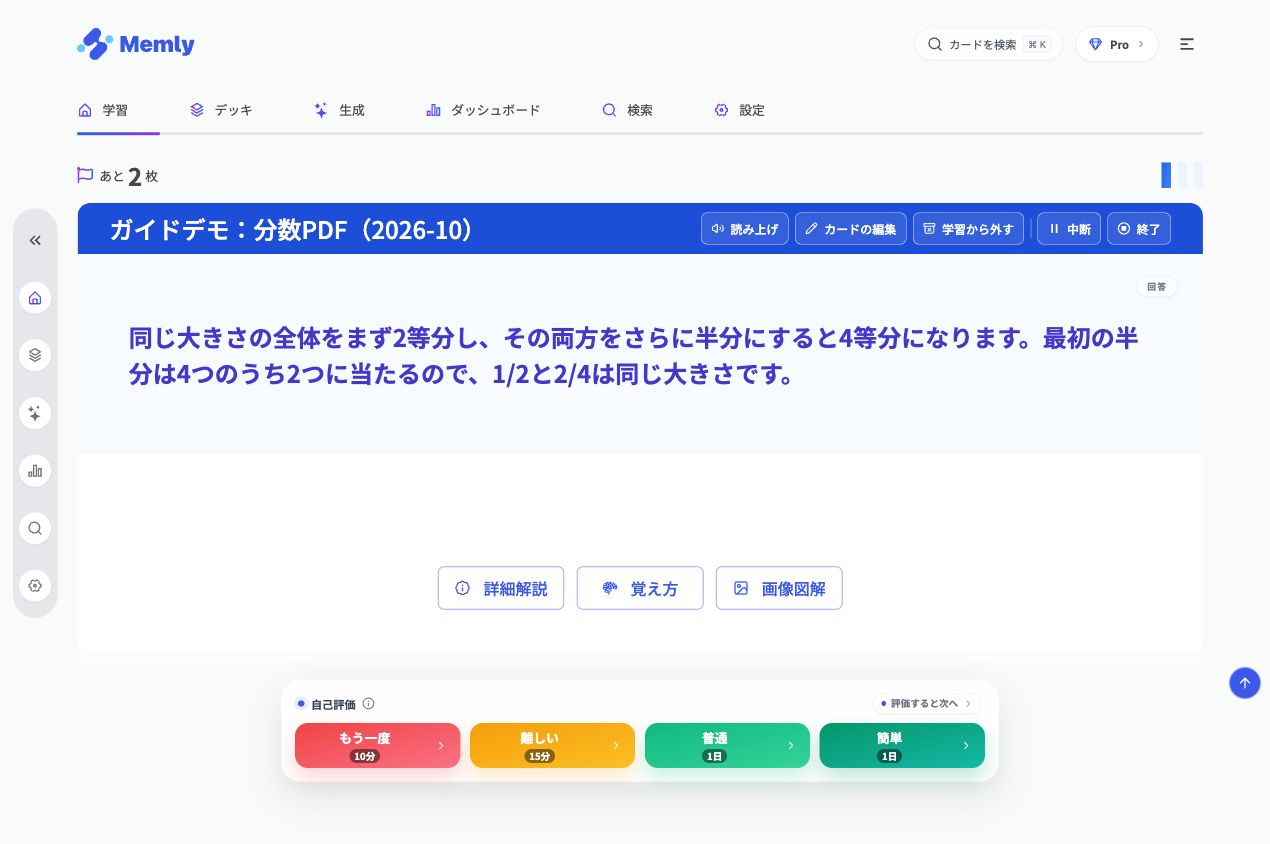Switch to the ダッシュボード tab
The width and height of the screenshot is (1270, 844).
(x=483, y=110)
